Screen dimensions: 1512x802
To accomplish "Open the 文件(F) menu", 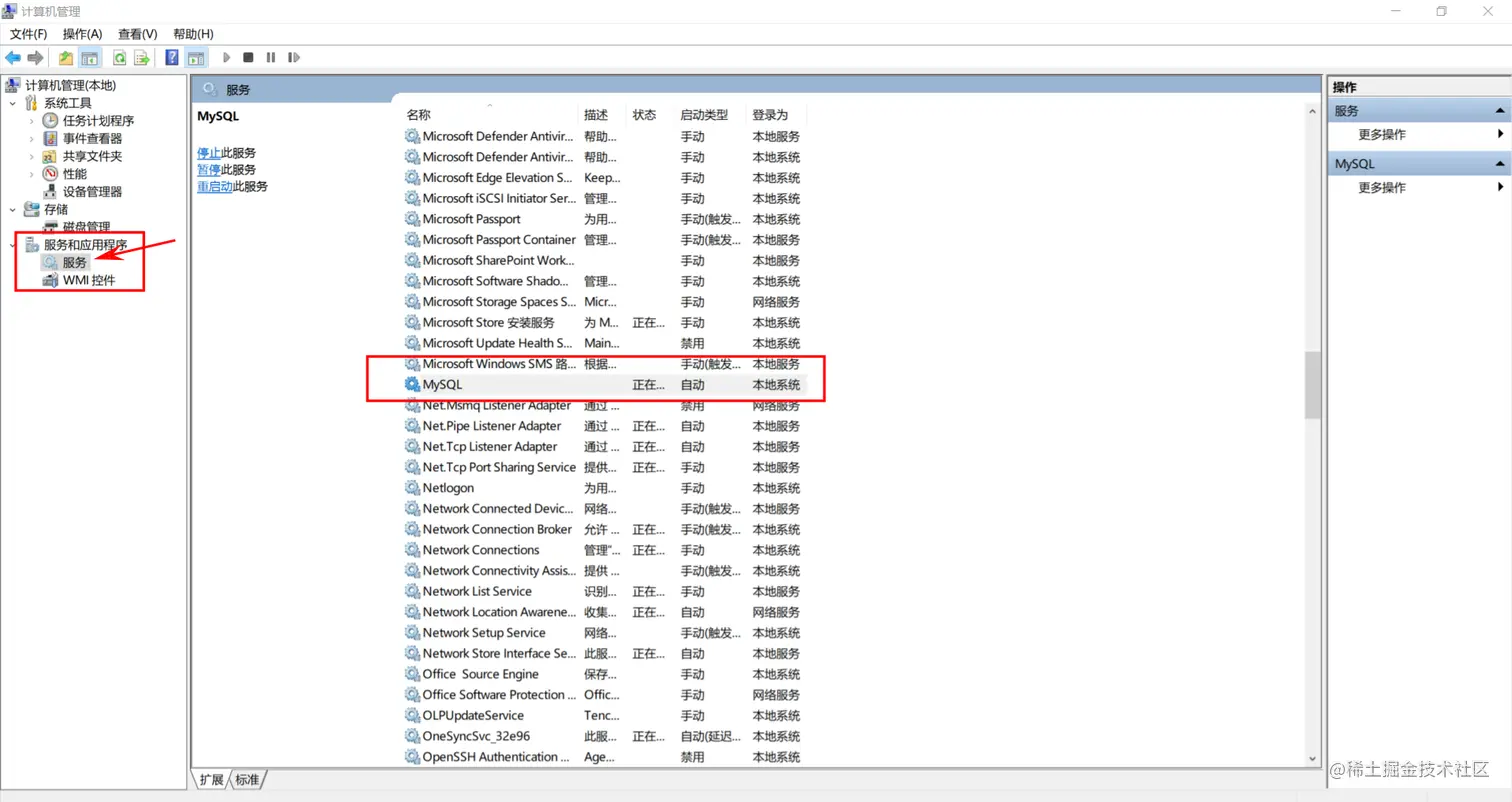I will click(29, 34).
